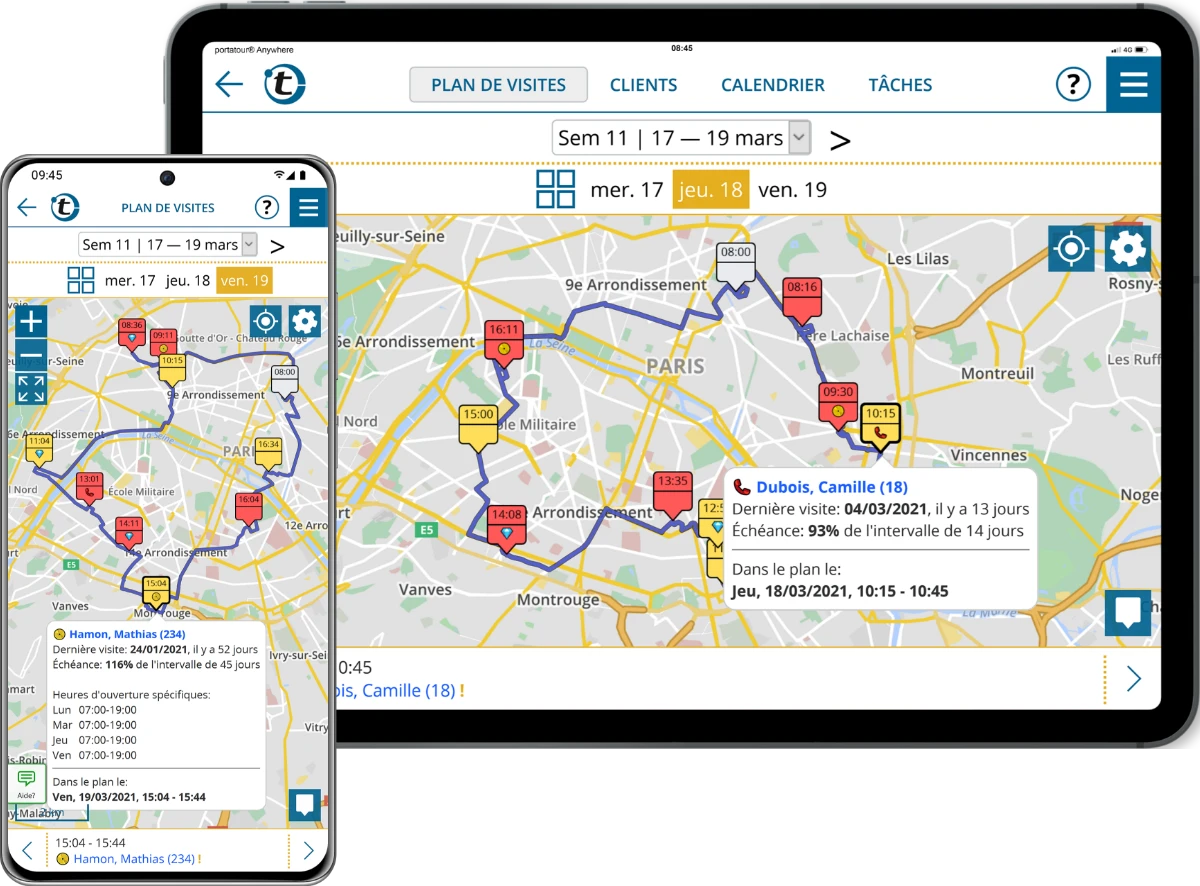Tap PLAN DE VISITES title on phone
The width and height of the screenshot is (1200, 886).
click(x=168, y=208)
